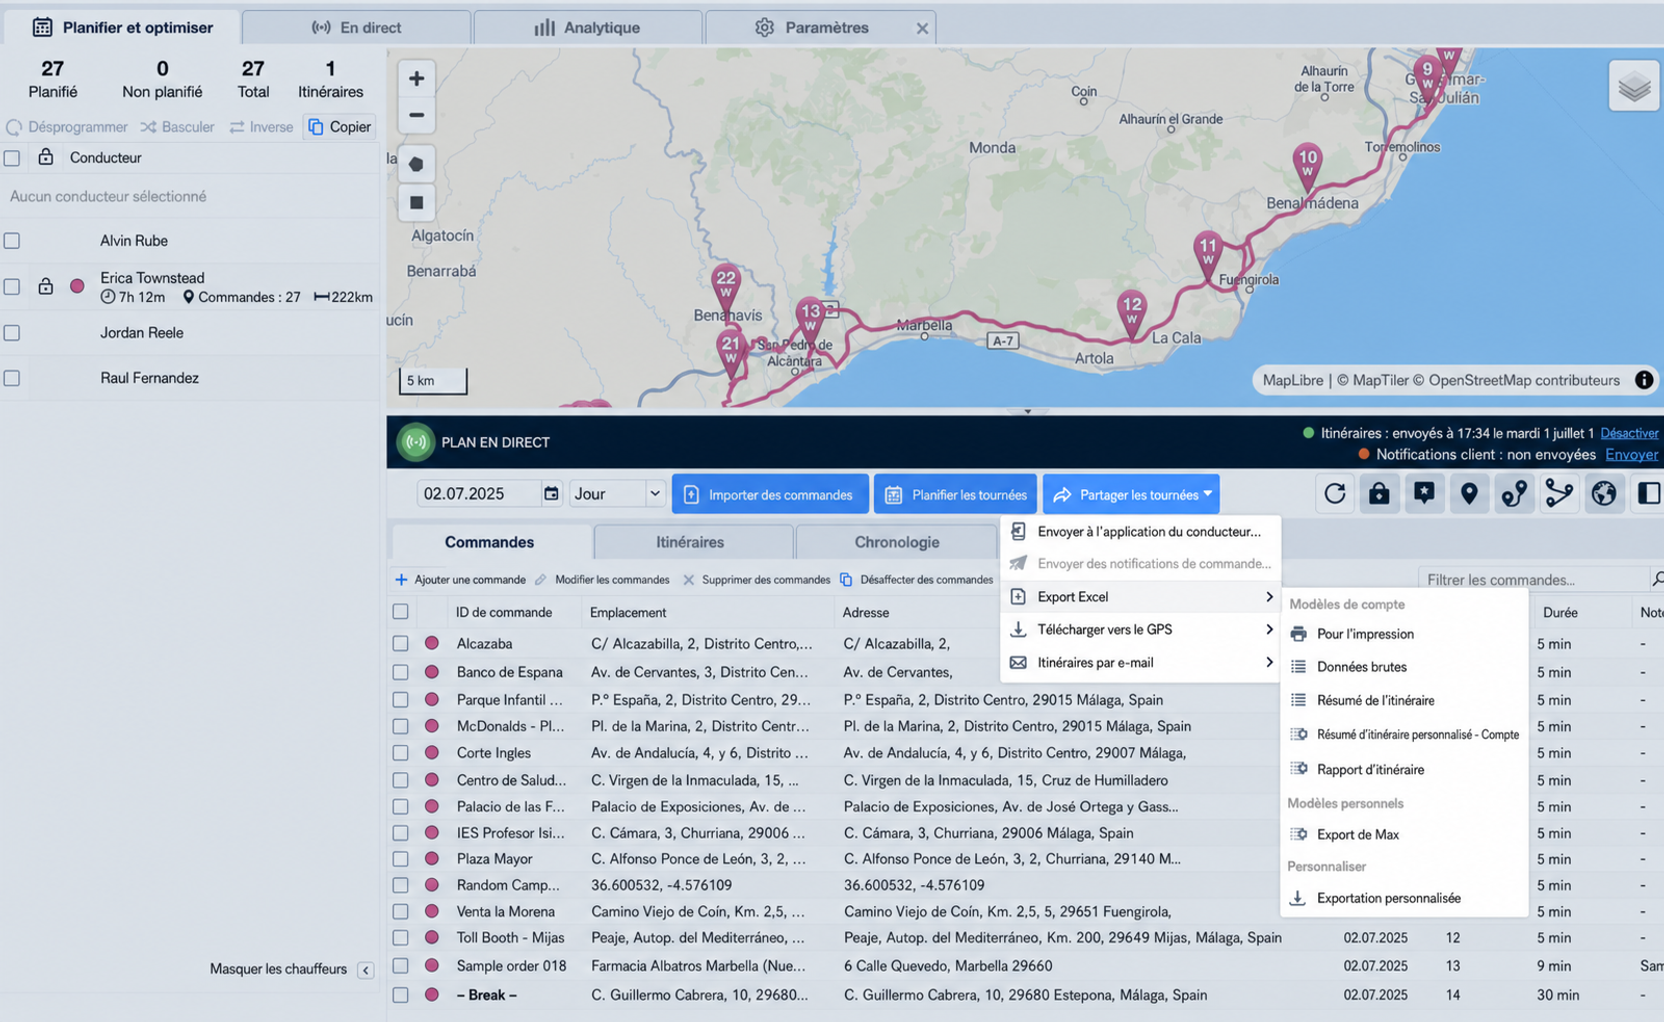The image size is (1664, 1022).
Task: Open the Analytique tab
Action: [587, 28]
